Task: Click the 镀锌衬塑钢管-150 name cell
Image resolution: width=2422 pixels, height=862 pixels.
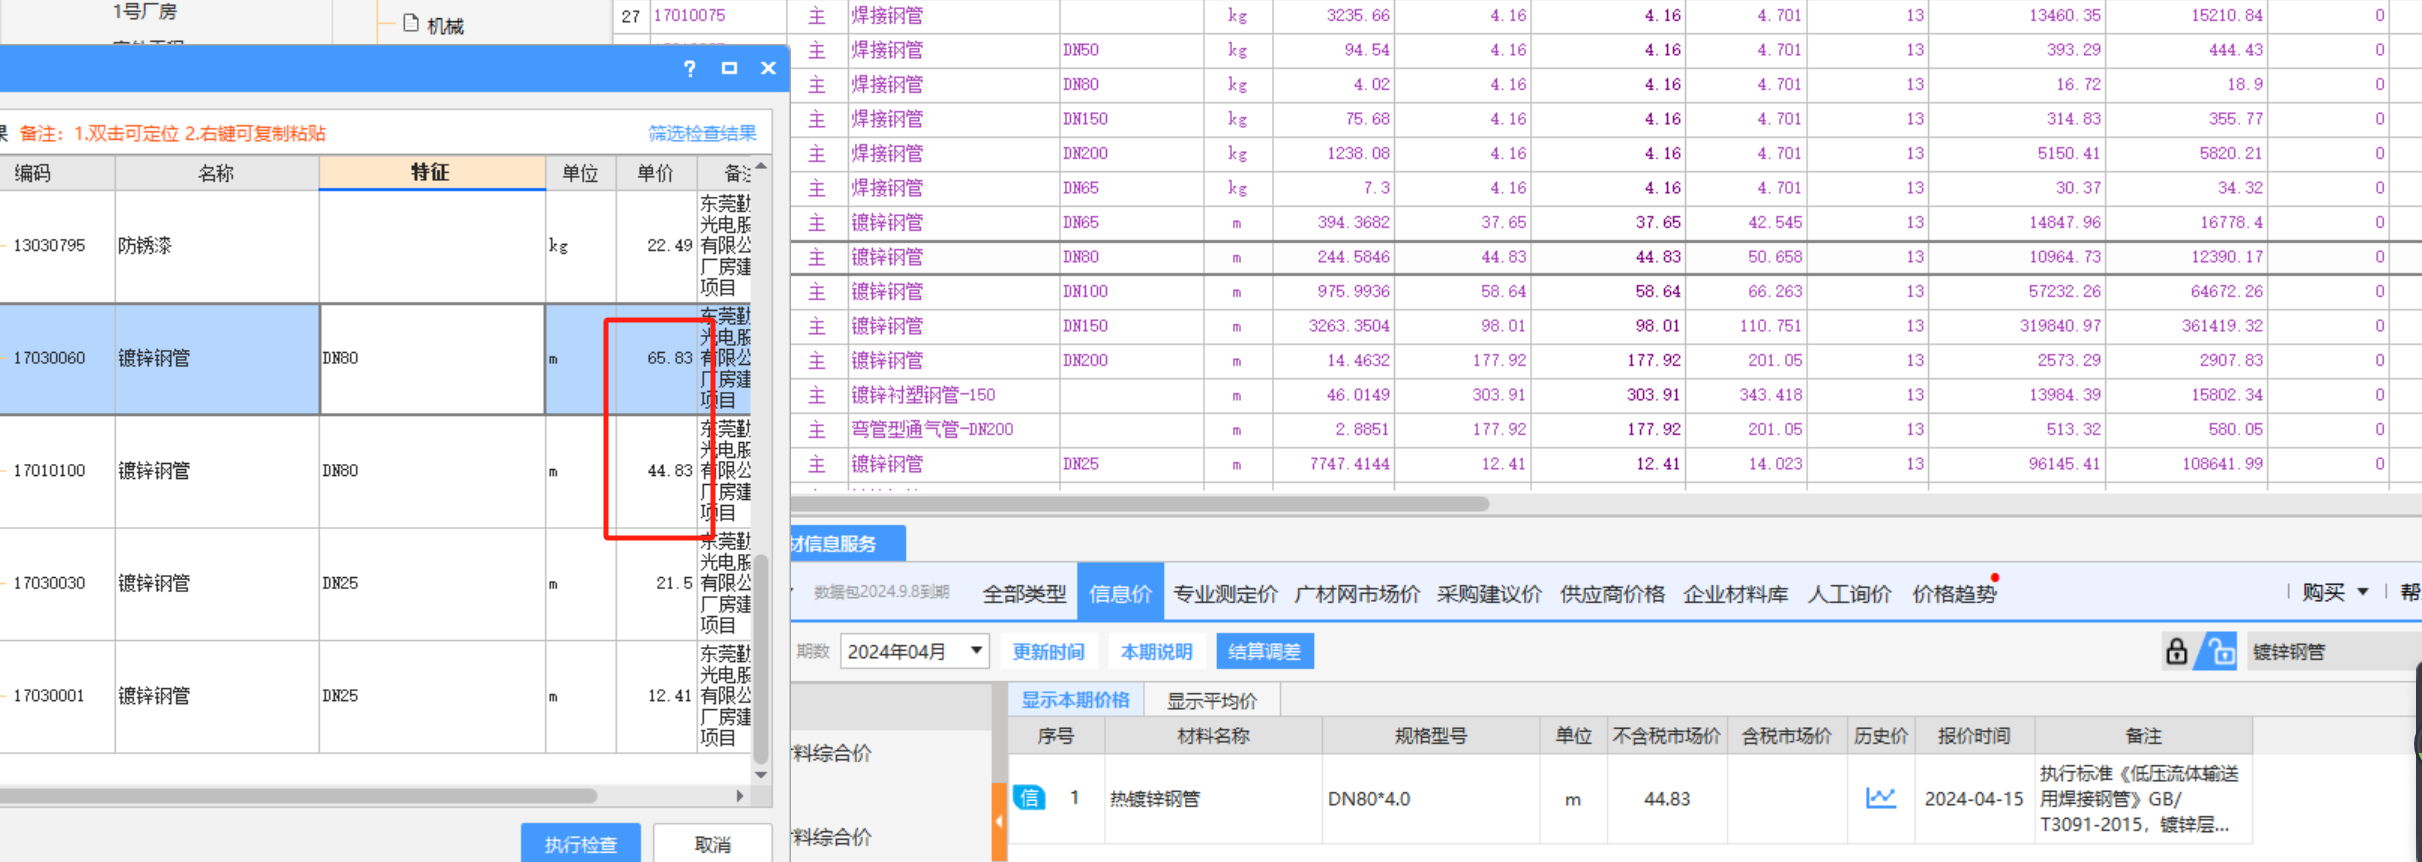Action: click(953, 395)
